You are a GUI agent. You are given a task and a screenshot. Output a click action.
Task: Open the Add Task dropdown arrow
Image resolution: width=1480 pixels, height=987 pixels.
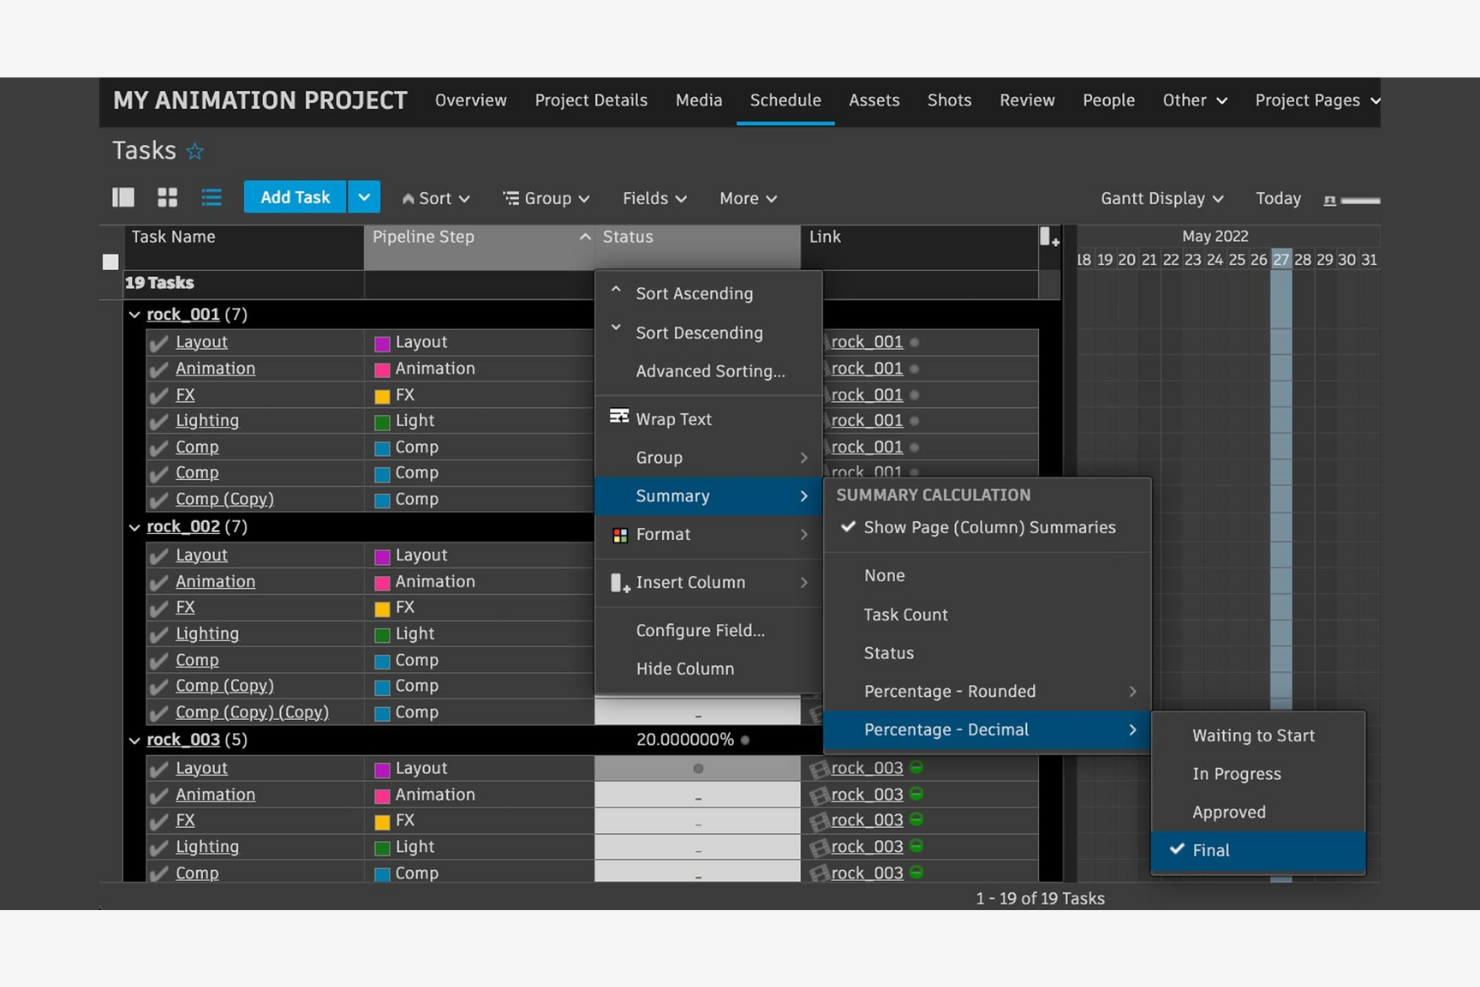pyautogui.click(x=364, y=197)
